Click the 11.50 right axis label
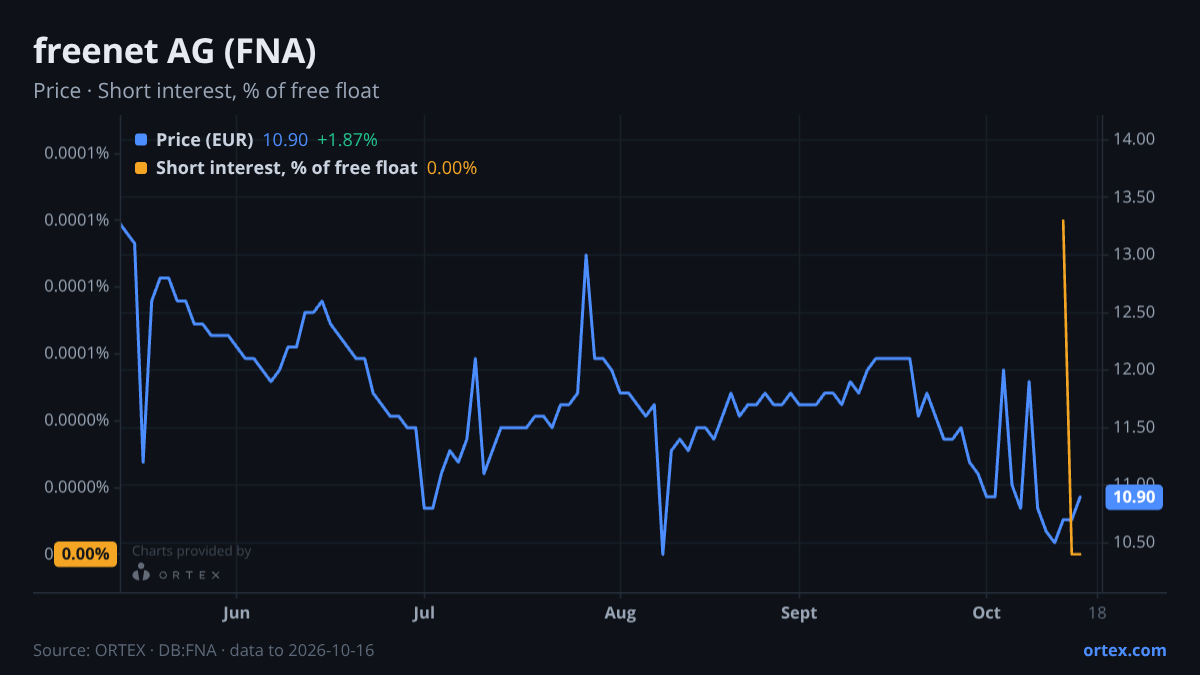This screenshot has height=675, width=1200. [x=1135, y=427]
